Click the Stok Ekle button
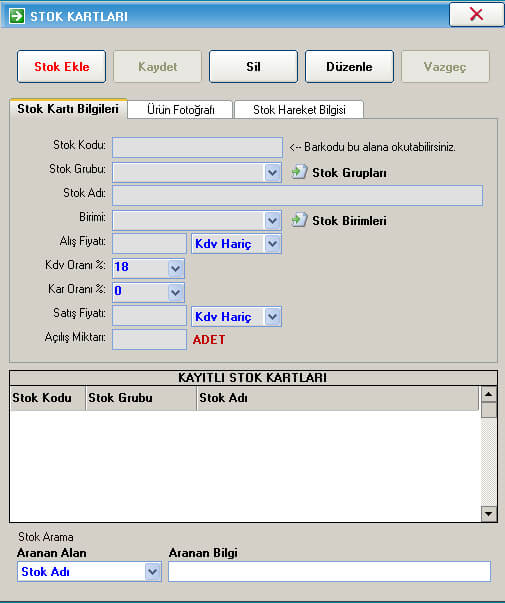Viewport: 505px width, 603px height. point(62,67)
